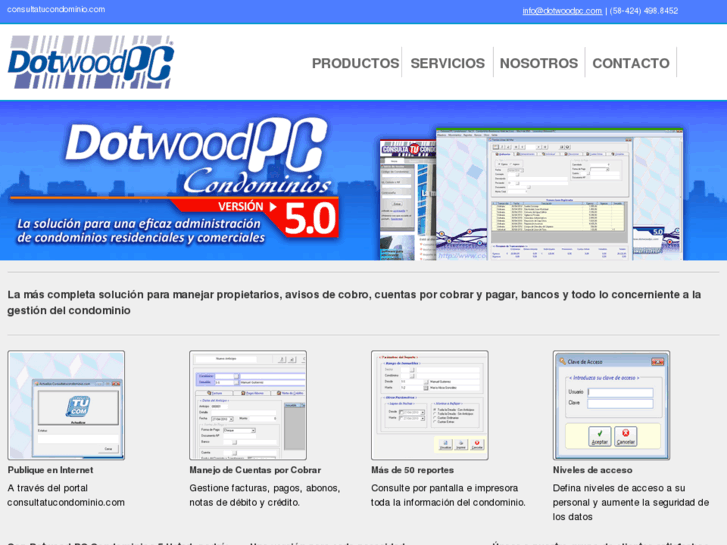This screenshot has width=727, height=545.
Task: Open the PRODUCTOS menu
Action: pos(355,63)
